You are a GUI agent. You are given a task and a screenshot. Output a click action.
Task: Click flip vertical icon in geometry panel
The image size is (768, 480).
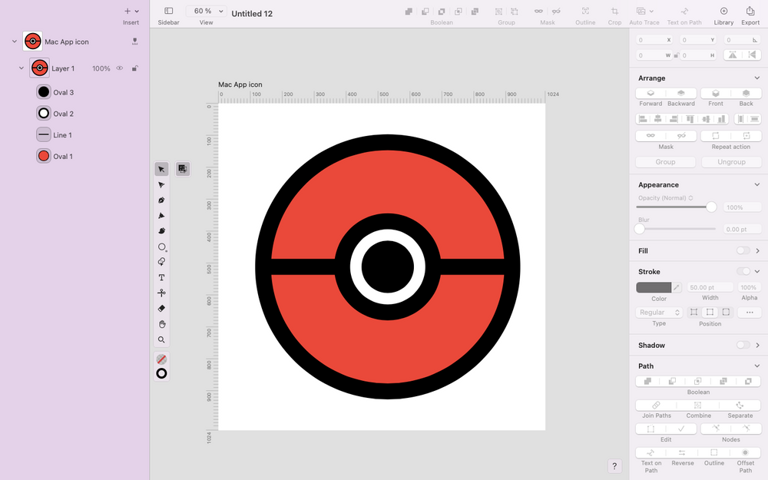pyautogui.click(x=733, y=55)
